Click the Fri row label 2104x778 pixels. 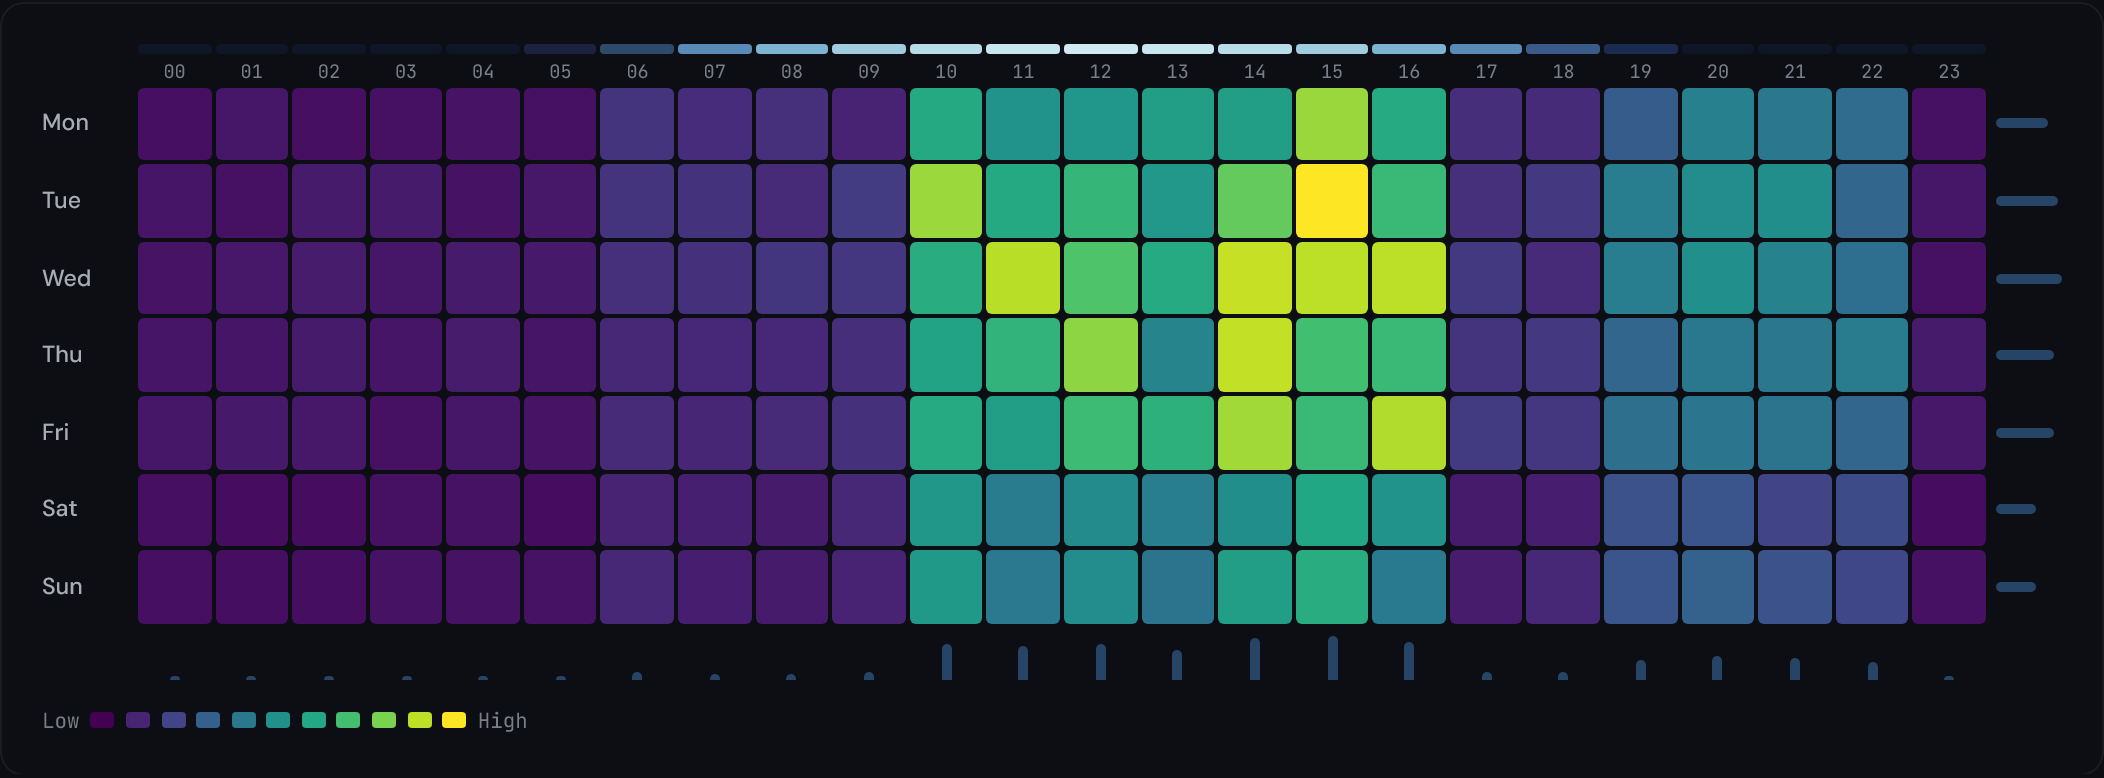55,432
